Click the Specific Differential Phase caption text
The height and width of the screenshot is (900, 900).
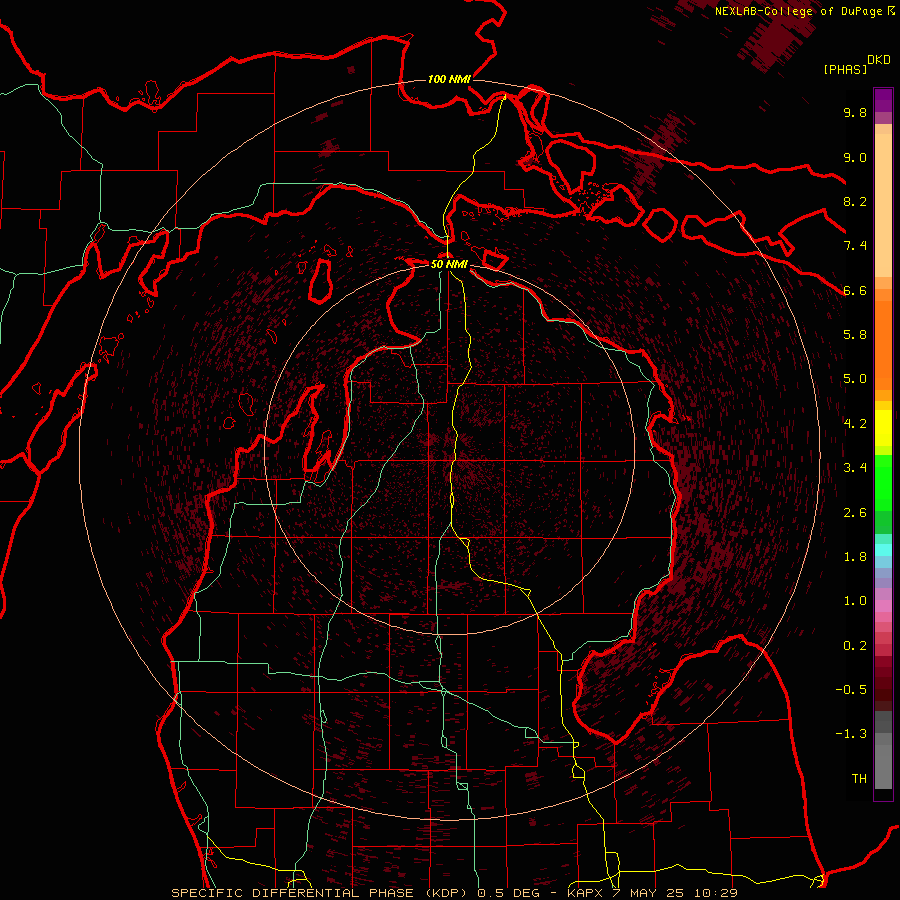454,893
